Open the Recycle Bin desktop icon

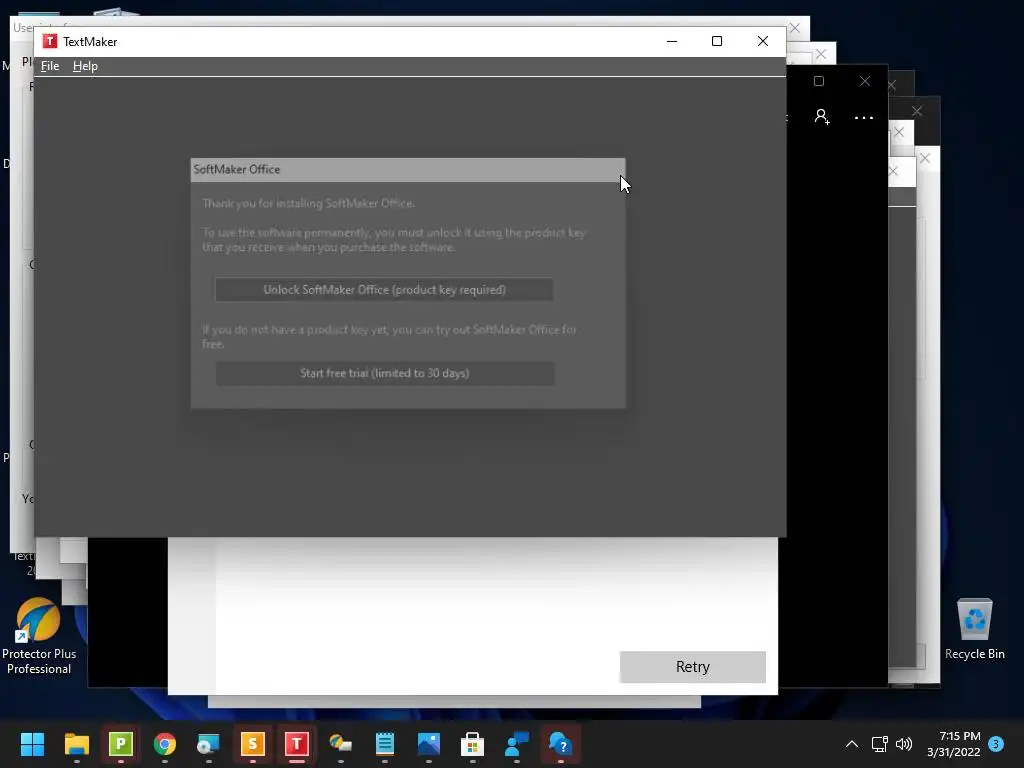click(x=974, y=629)
